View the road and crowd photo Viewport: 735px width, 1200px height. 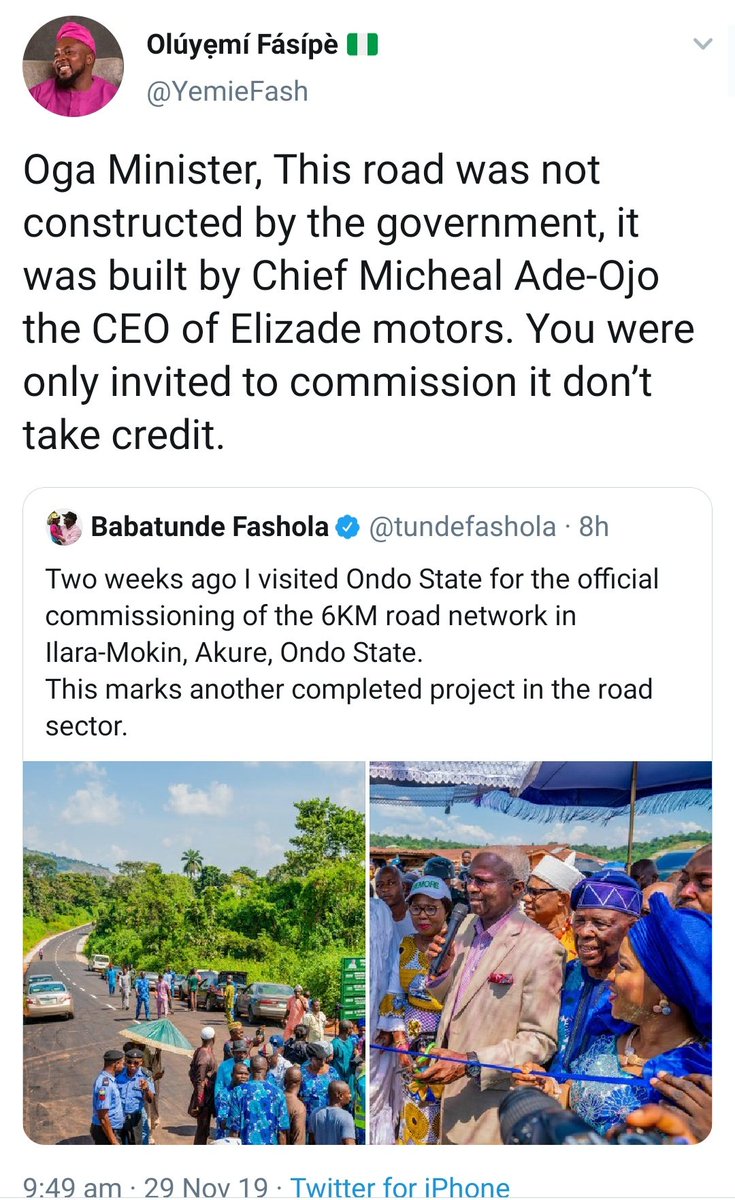point(194,952)
